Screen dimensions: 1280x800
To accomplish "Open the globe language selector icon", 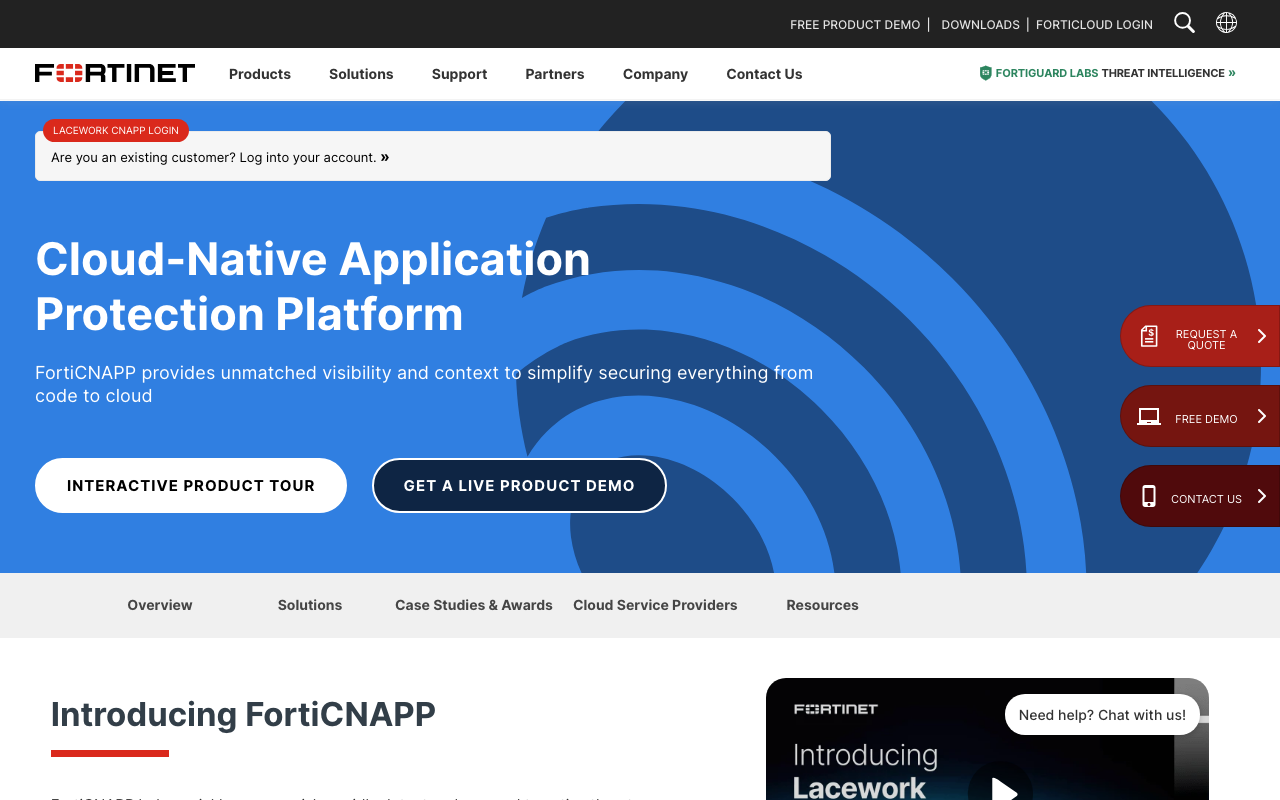I will point(1226,23).
